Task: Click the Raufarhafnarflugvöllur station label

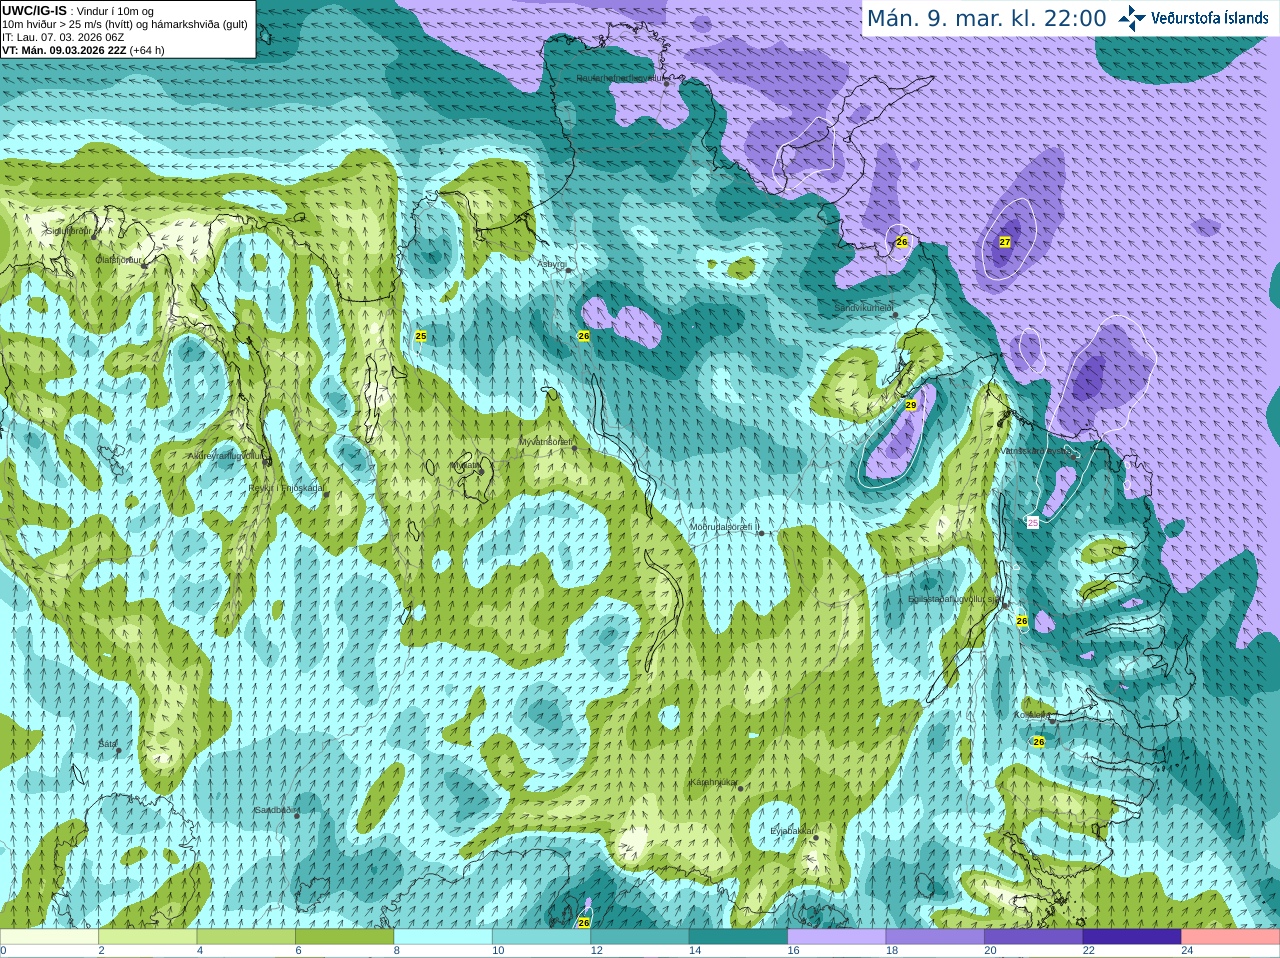Action: (619, 77)
